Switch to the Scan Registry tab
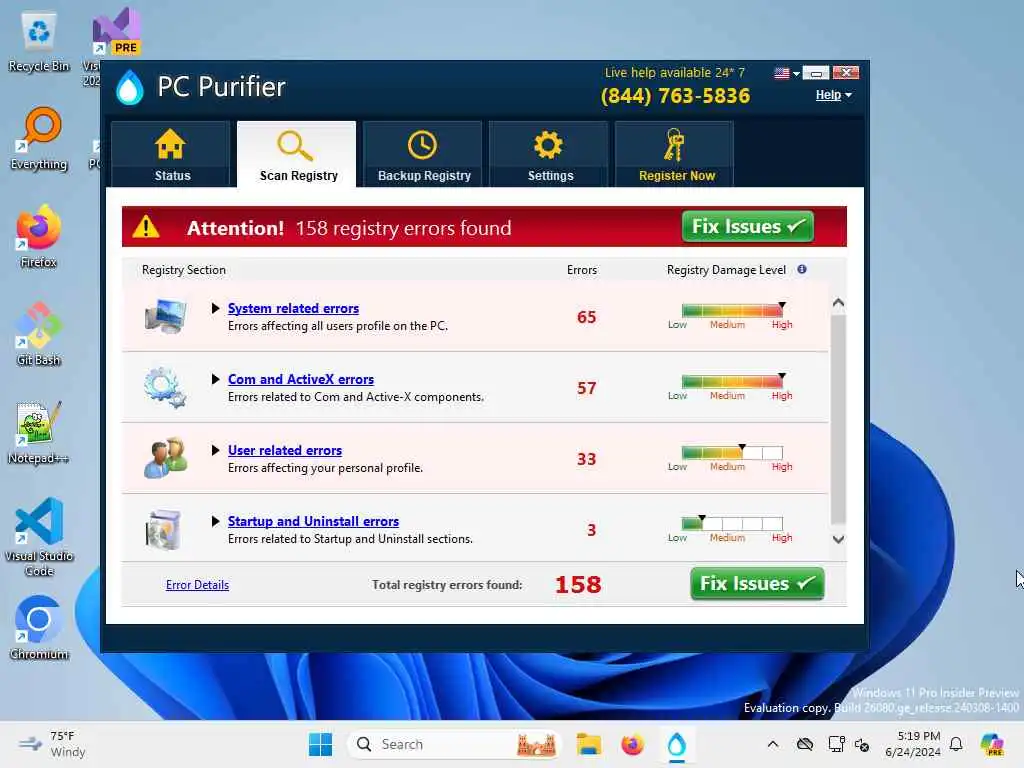The image size is (1024, 768). click(x=297, y=154)
